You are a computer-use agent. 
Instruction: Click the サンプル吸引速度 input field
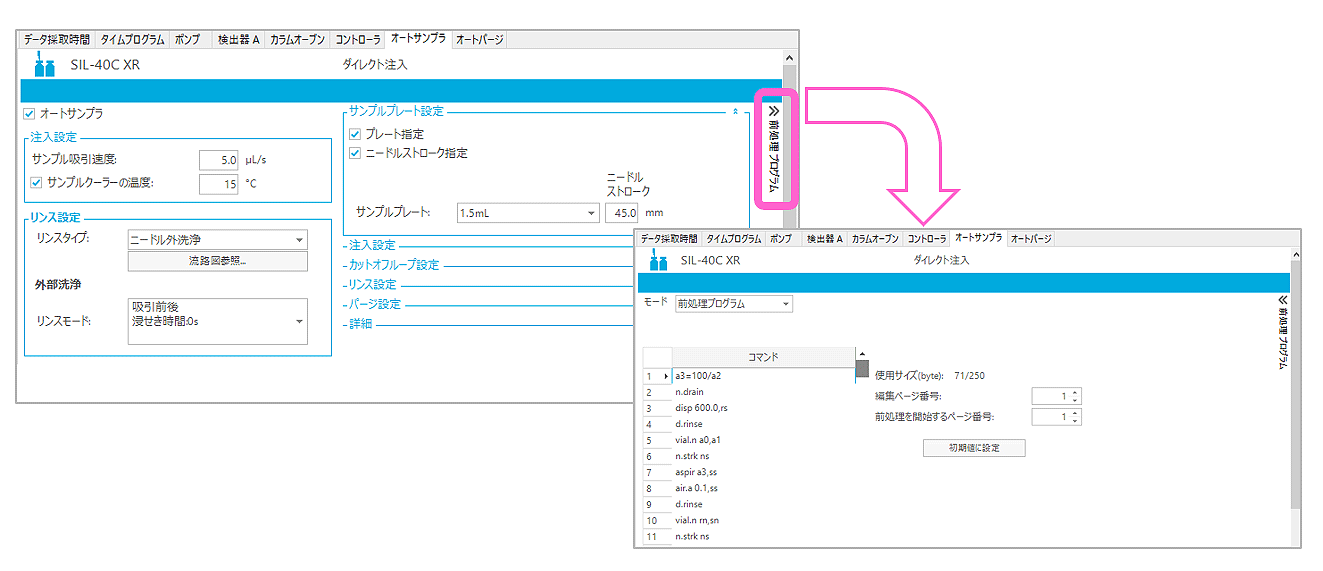pos(218,159)
